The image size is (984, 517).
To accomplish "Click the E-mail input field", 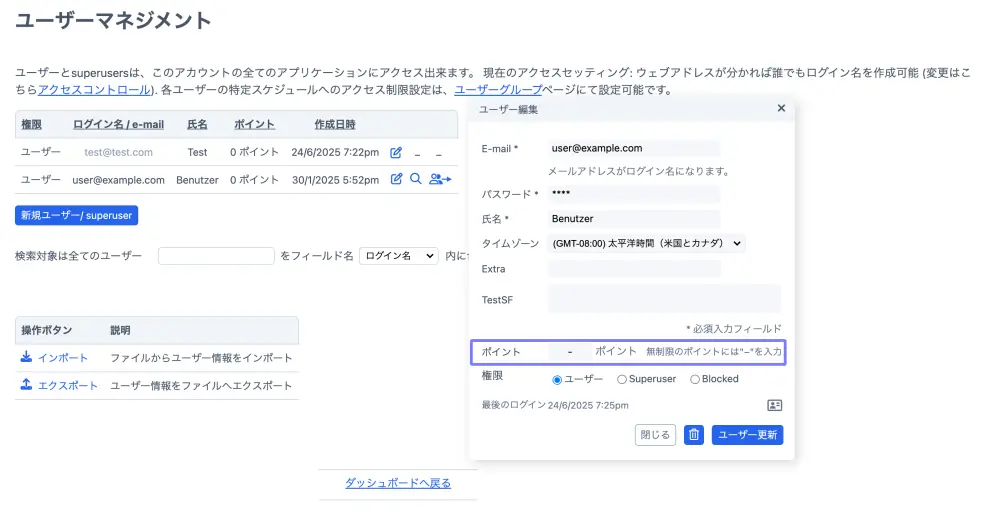I will [634, 149].
